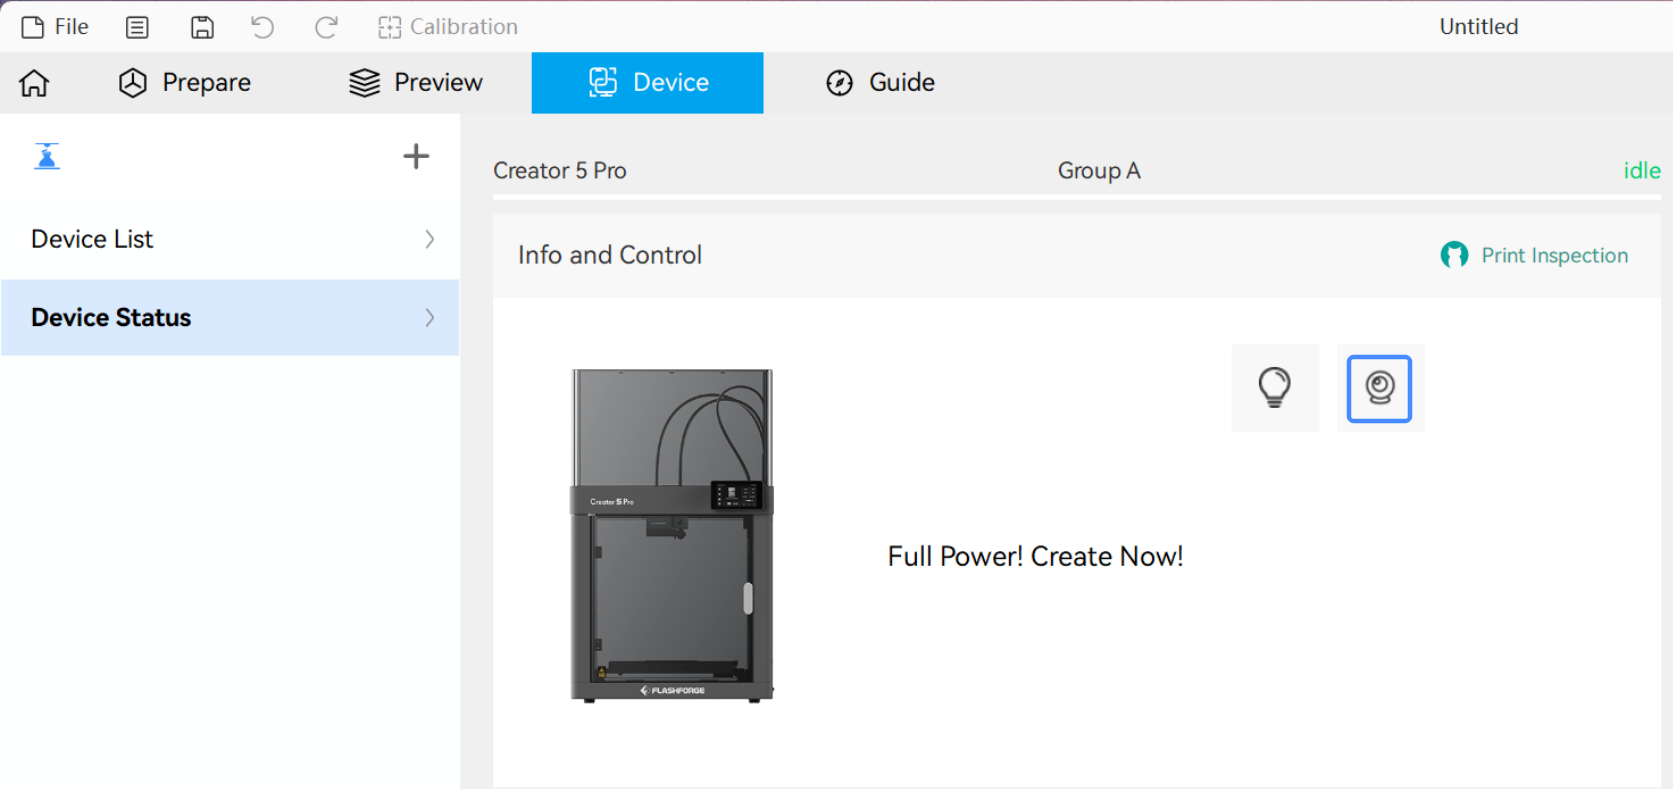This screenshot has width=1673, height=789.
Task: Click the Untitled project title
Action: coord(1479,27)
